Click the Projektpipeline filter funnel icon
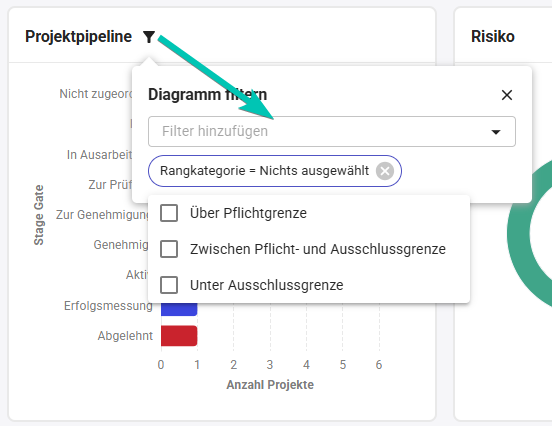Viewport: 552px width, 426px height. pyautogui.click(x=149, y=37)
